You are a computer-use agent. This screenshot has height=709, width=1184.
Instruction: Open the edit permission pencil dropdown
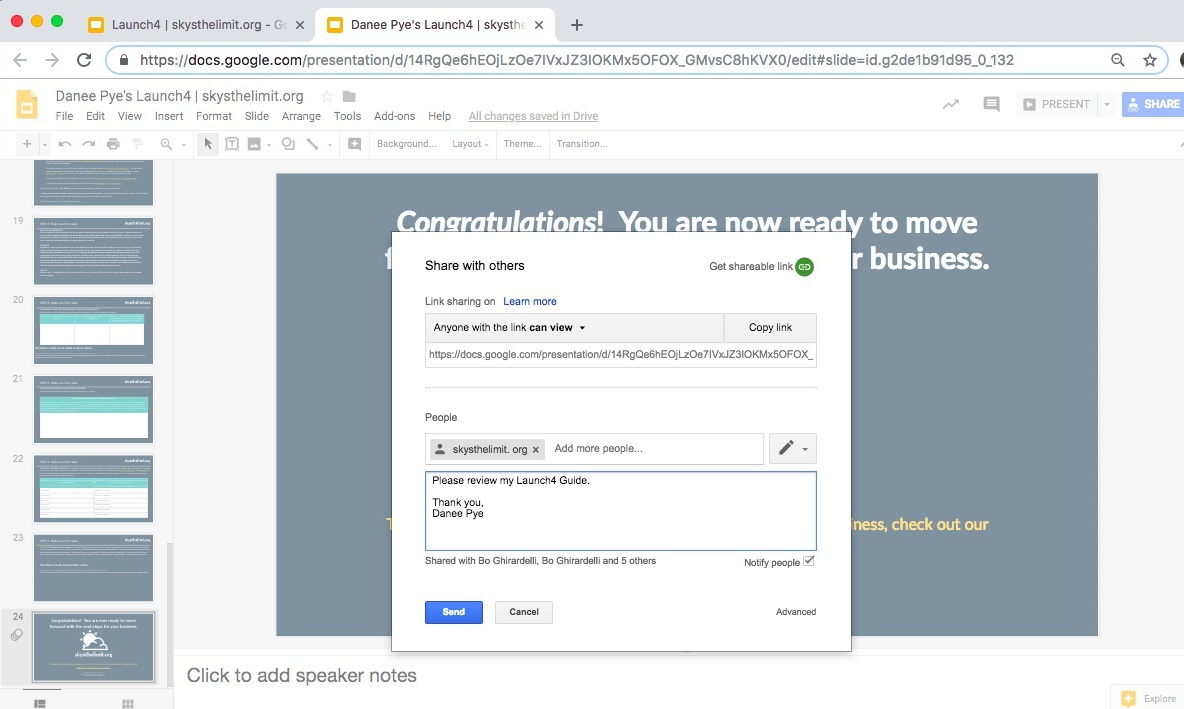(x=793, y=449)
